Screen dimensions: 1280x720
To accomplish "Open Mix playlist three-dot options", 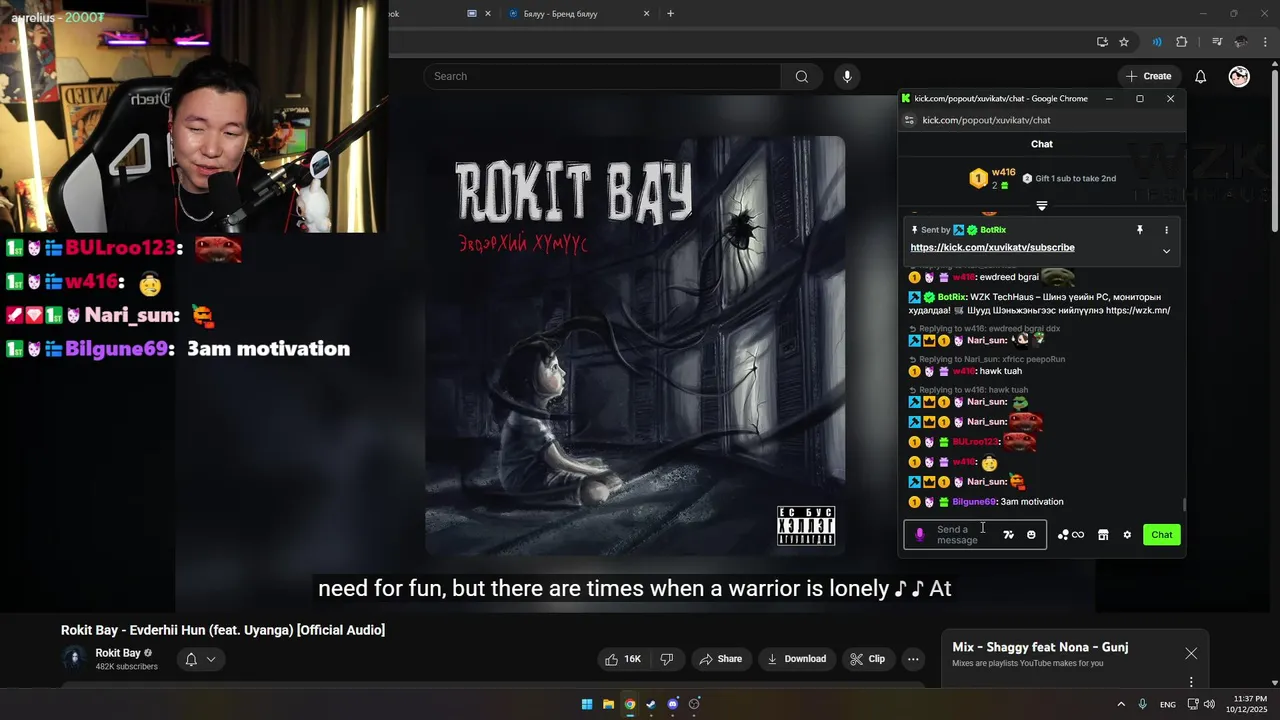I will pyautogui.click(x=1191, y=682).
